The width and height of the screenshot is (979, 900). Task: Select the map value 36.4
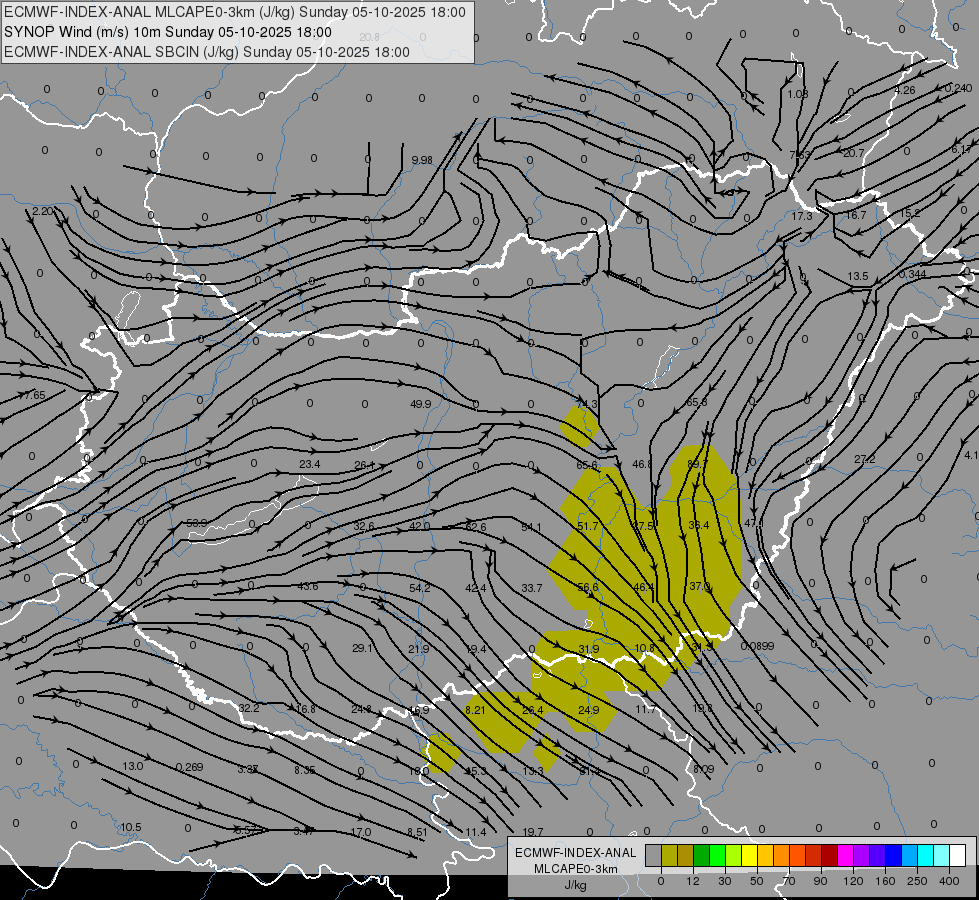click(699, 525)
